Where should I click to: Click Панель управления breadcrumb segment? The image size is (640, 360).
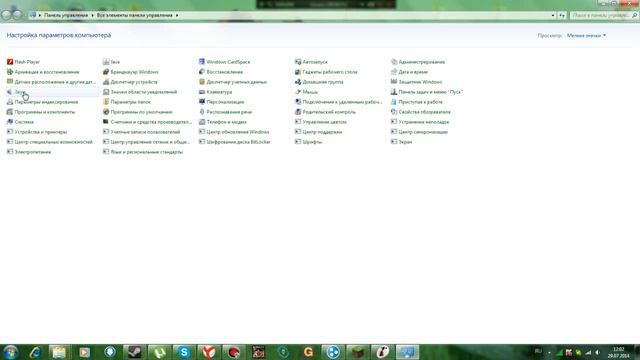pos(66,15)
